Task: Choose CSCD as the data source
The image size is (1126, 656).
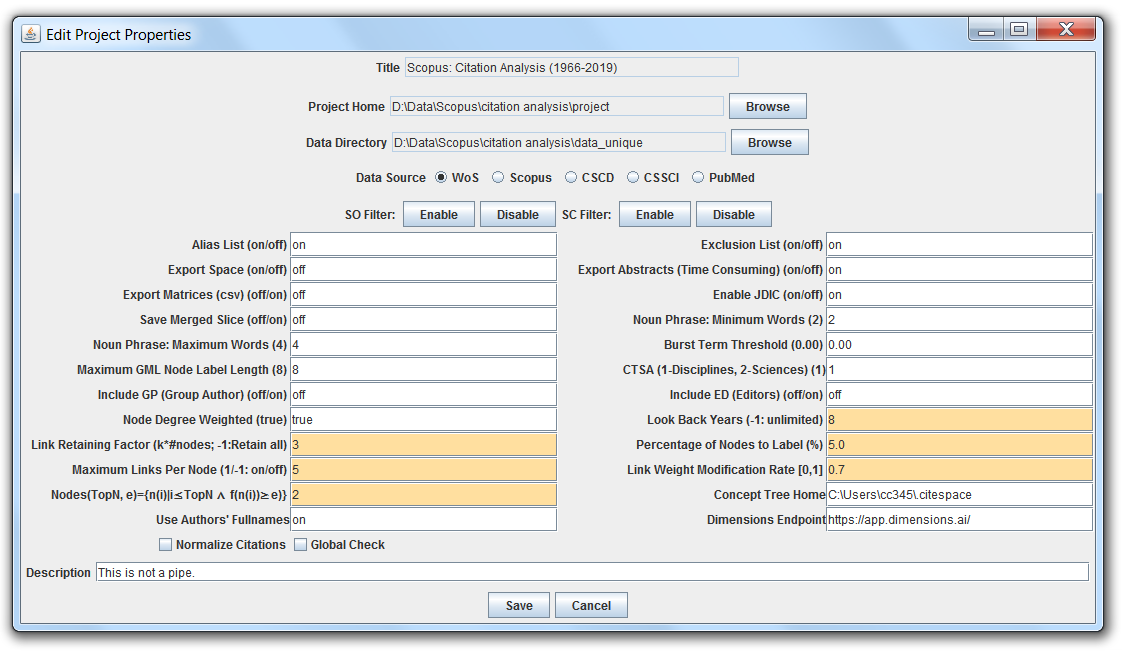Action: click(x=571, y=177)
